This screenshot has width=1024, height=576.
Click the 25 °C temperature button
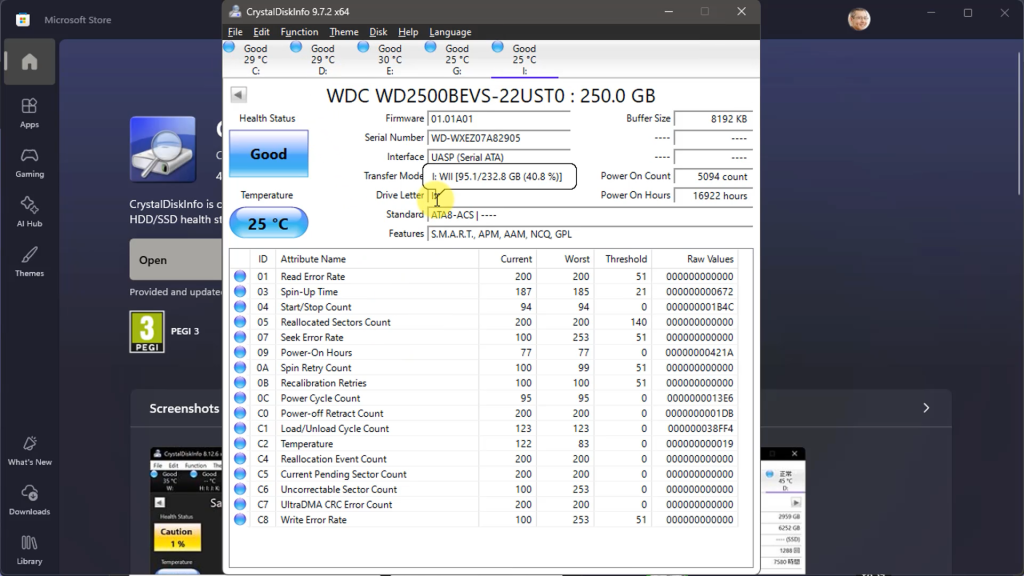coord(268,223)
